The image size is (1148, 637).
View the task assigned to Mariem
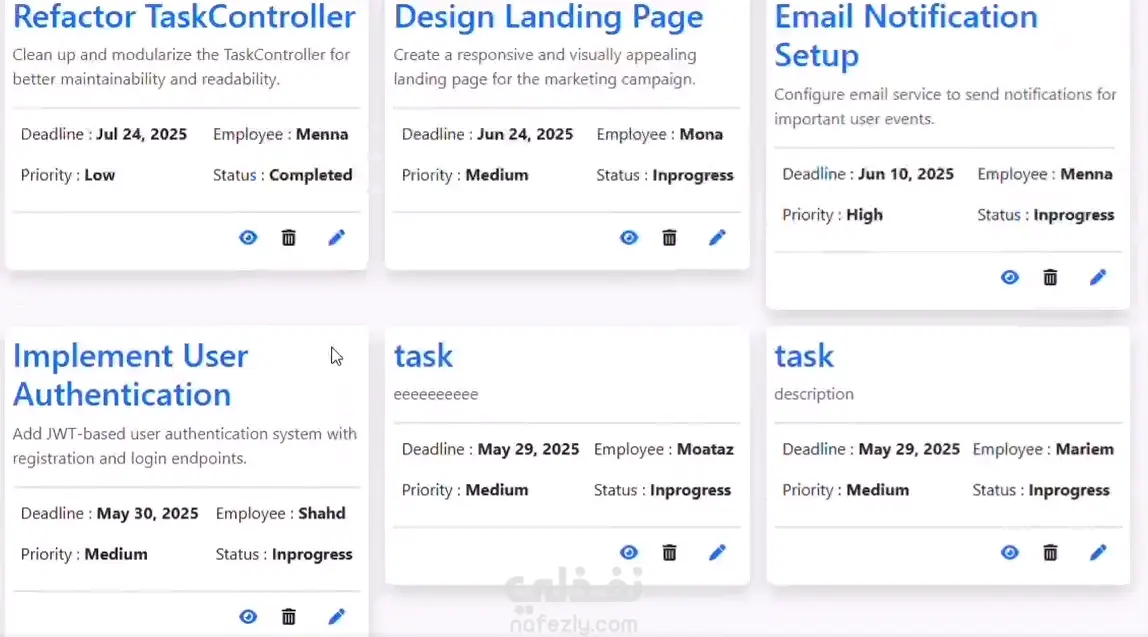1010,553
